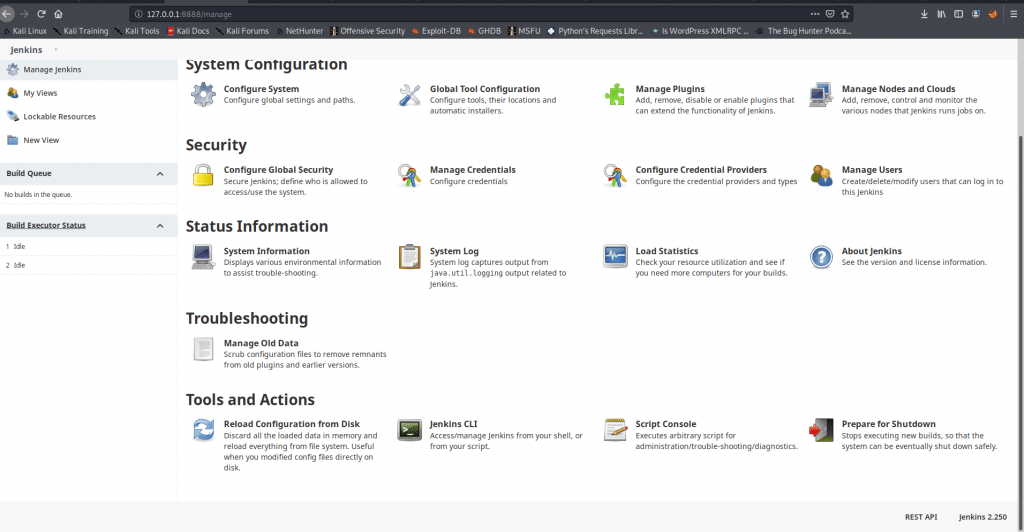1024x532 pixels.
Task: Click the System Log clipboard icon
Action: (409, 257)
